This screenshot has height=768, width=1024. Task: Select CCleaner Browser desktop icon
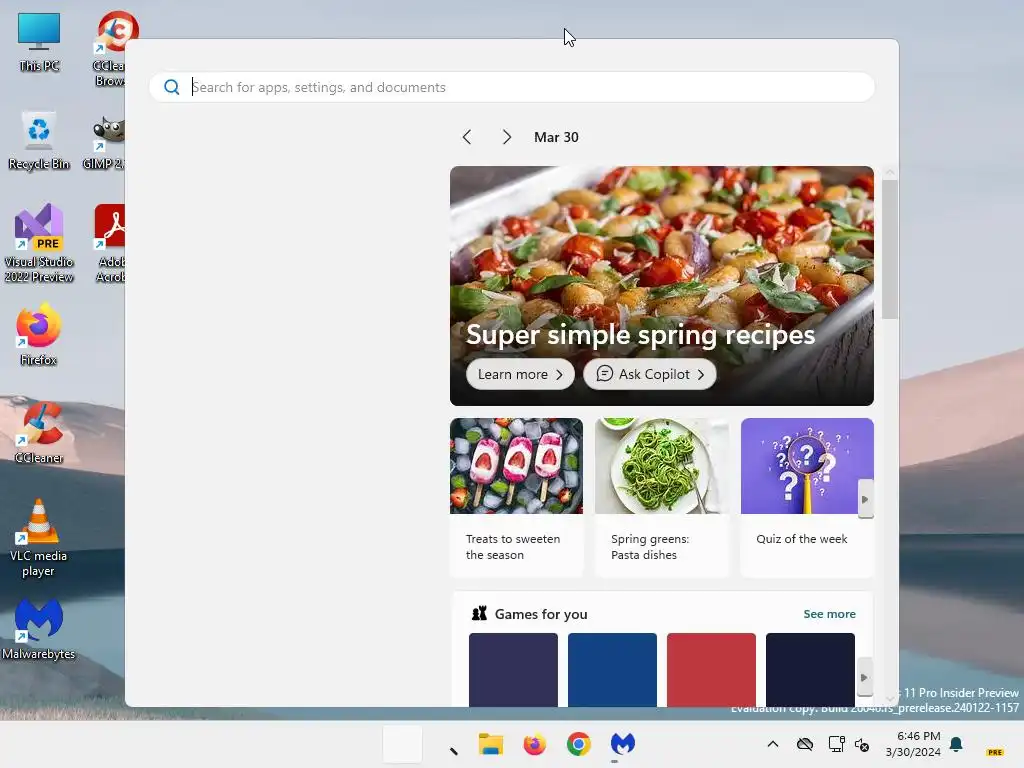tap(111, 48)
